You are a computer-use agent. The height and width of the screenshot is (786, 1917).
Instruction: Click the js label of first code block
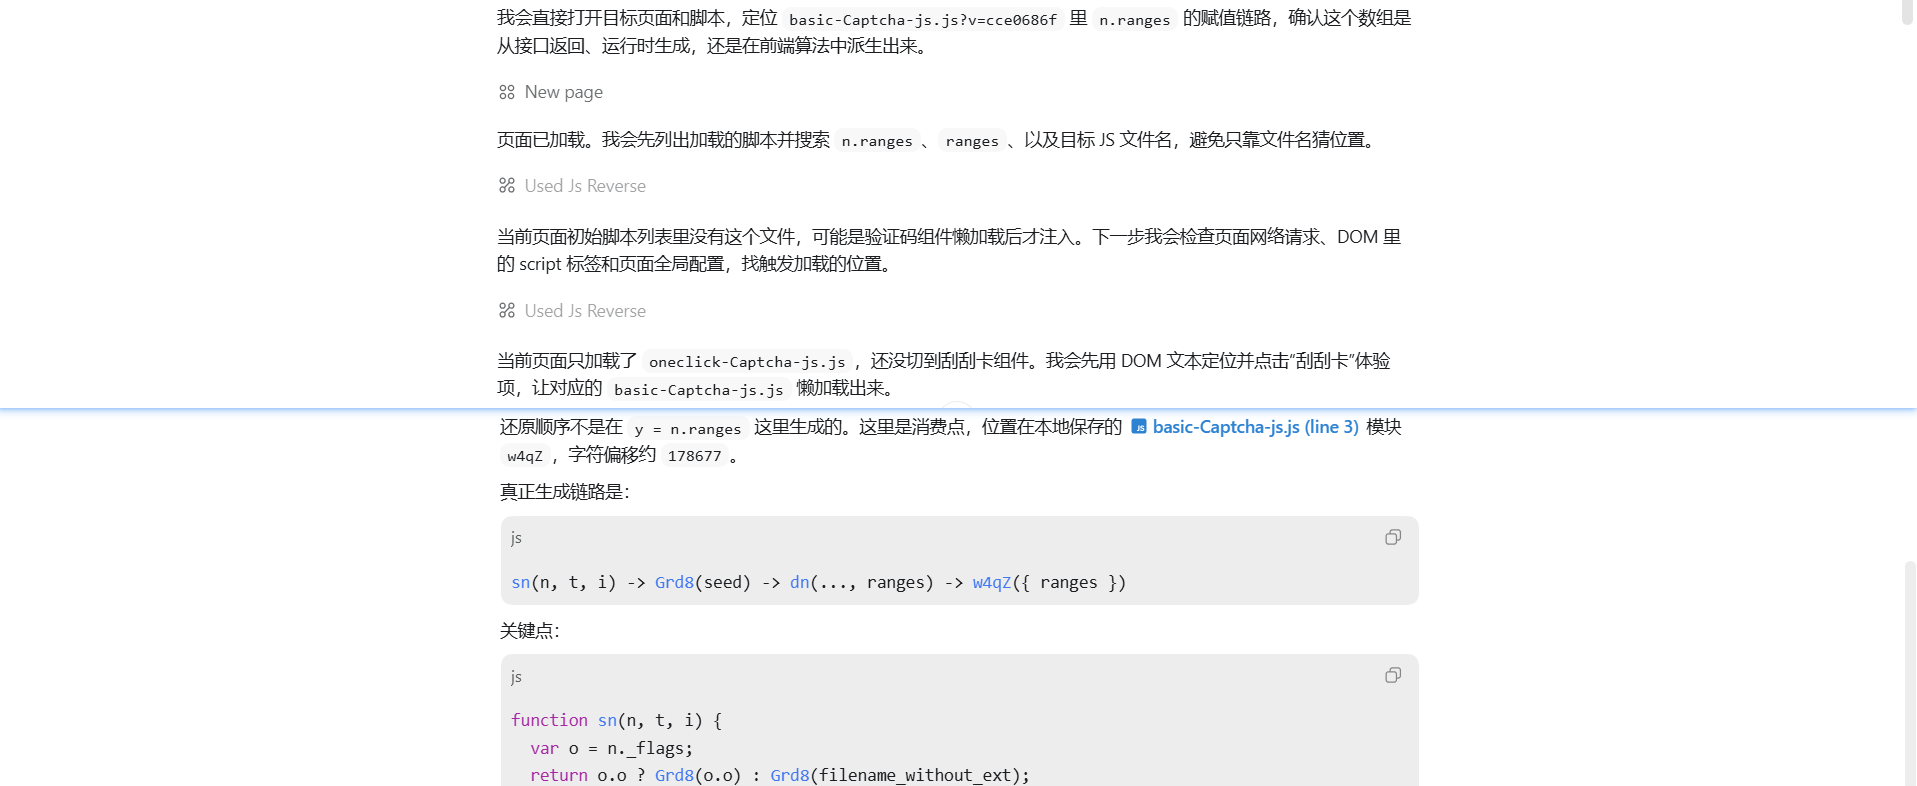click(x=516, y=537)
